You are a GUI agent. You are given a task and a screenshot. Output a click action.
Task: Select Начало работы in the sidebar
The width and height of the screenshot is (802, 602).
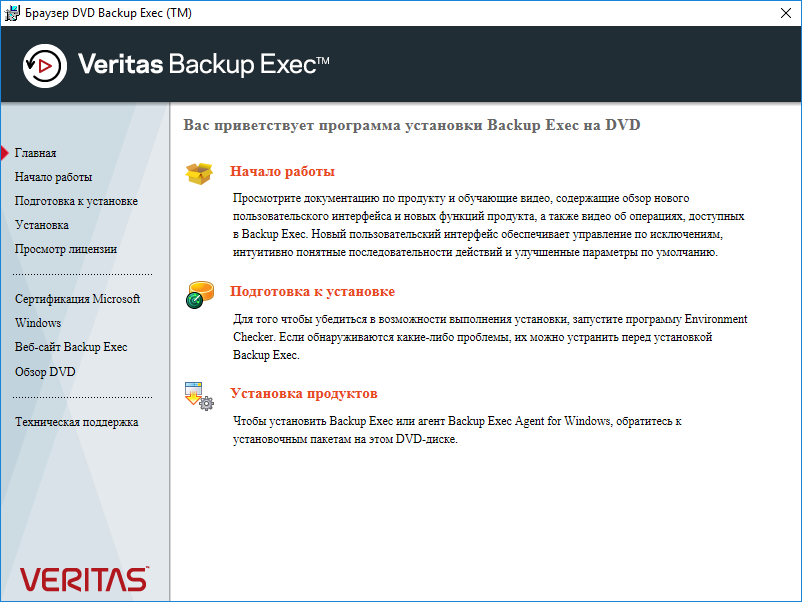(53, 177)
